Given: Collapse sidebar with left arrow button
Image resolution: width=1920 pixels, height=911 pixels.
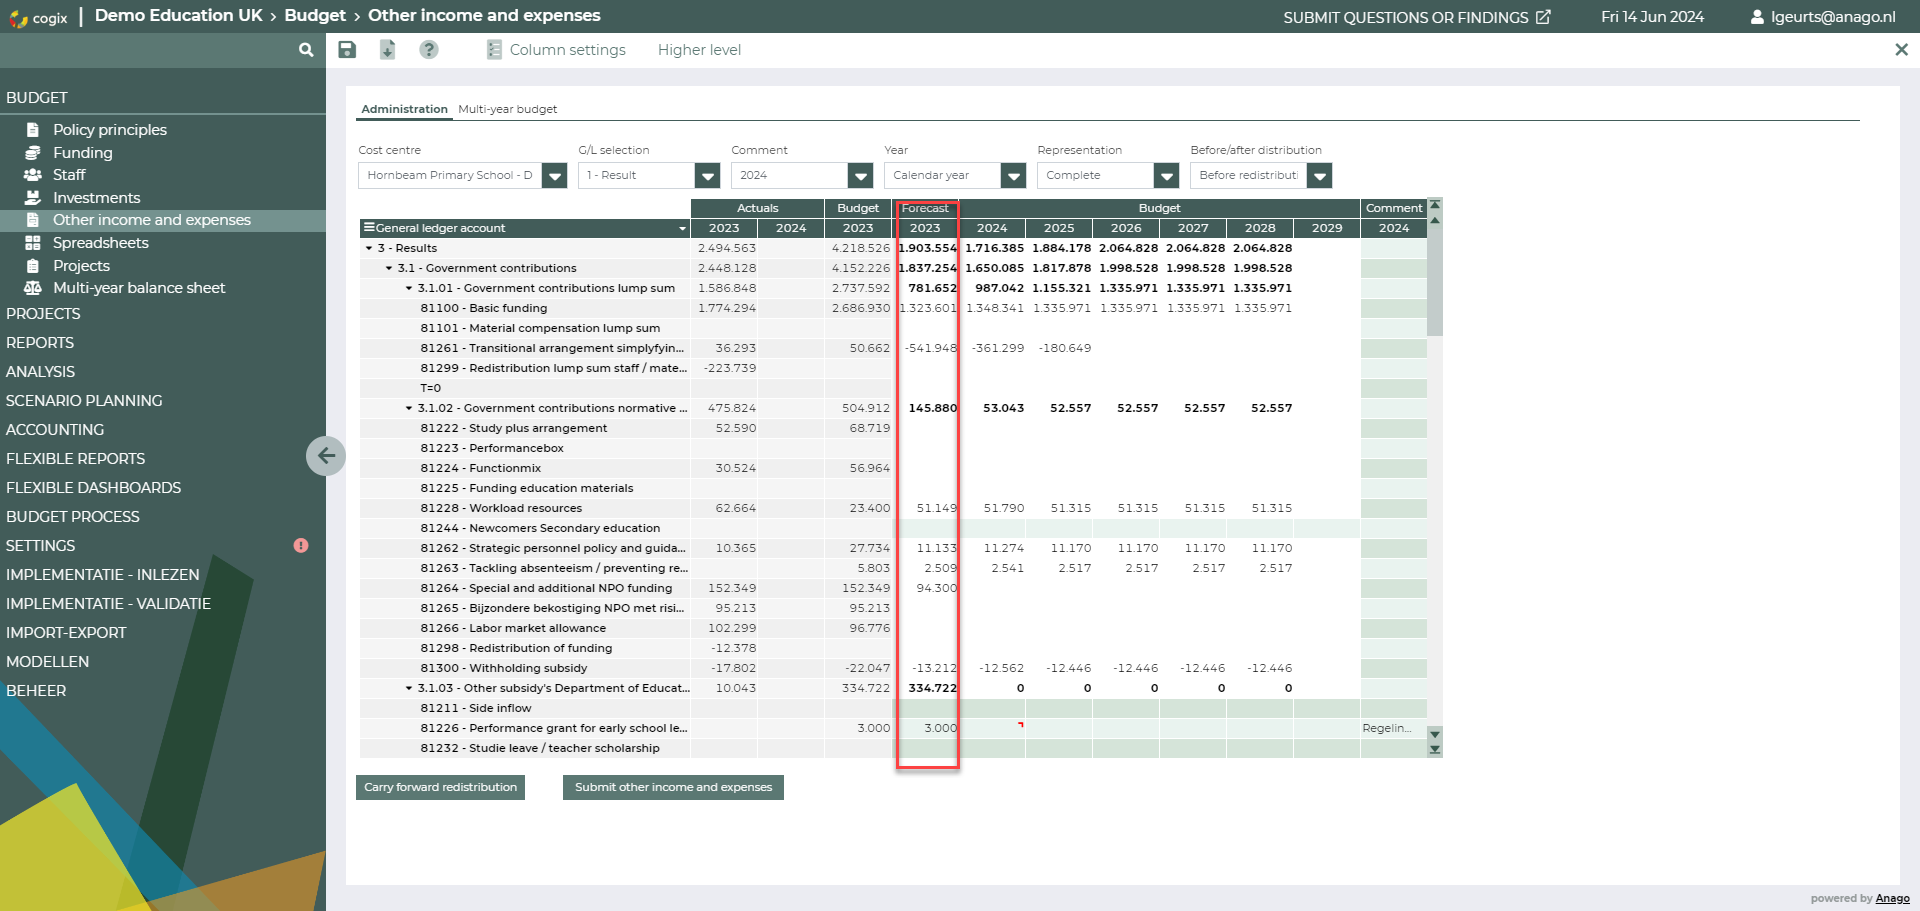Looking at the screenshot, I should (326, 456).
